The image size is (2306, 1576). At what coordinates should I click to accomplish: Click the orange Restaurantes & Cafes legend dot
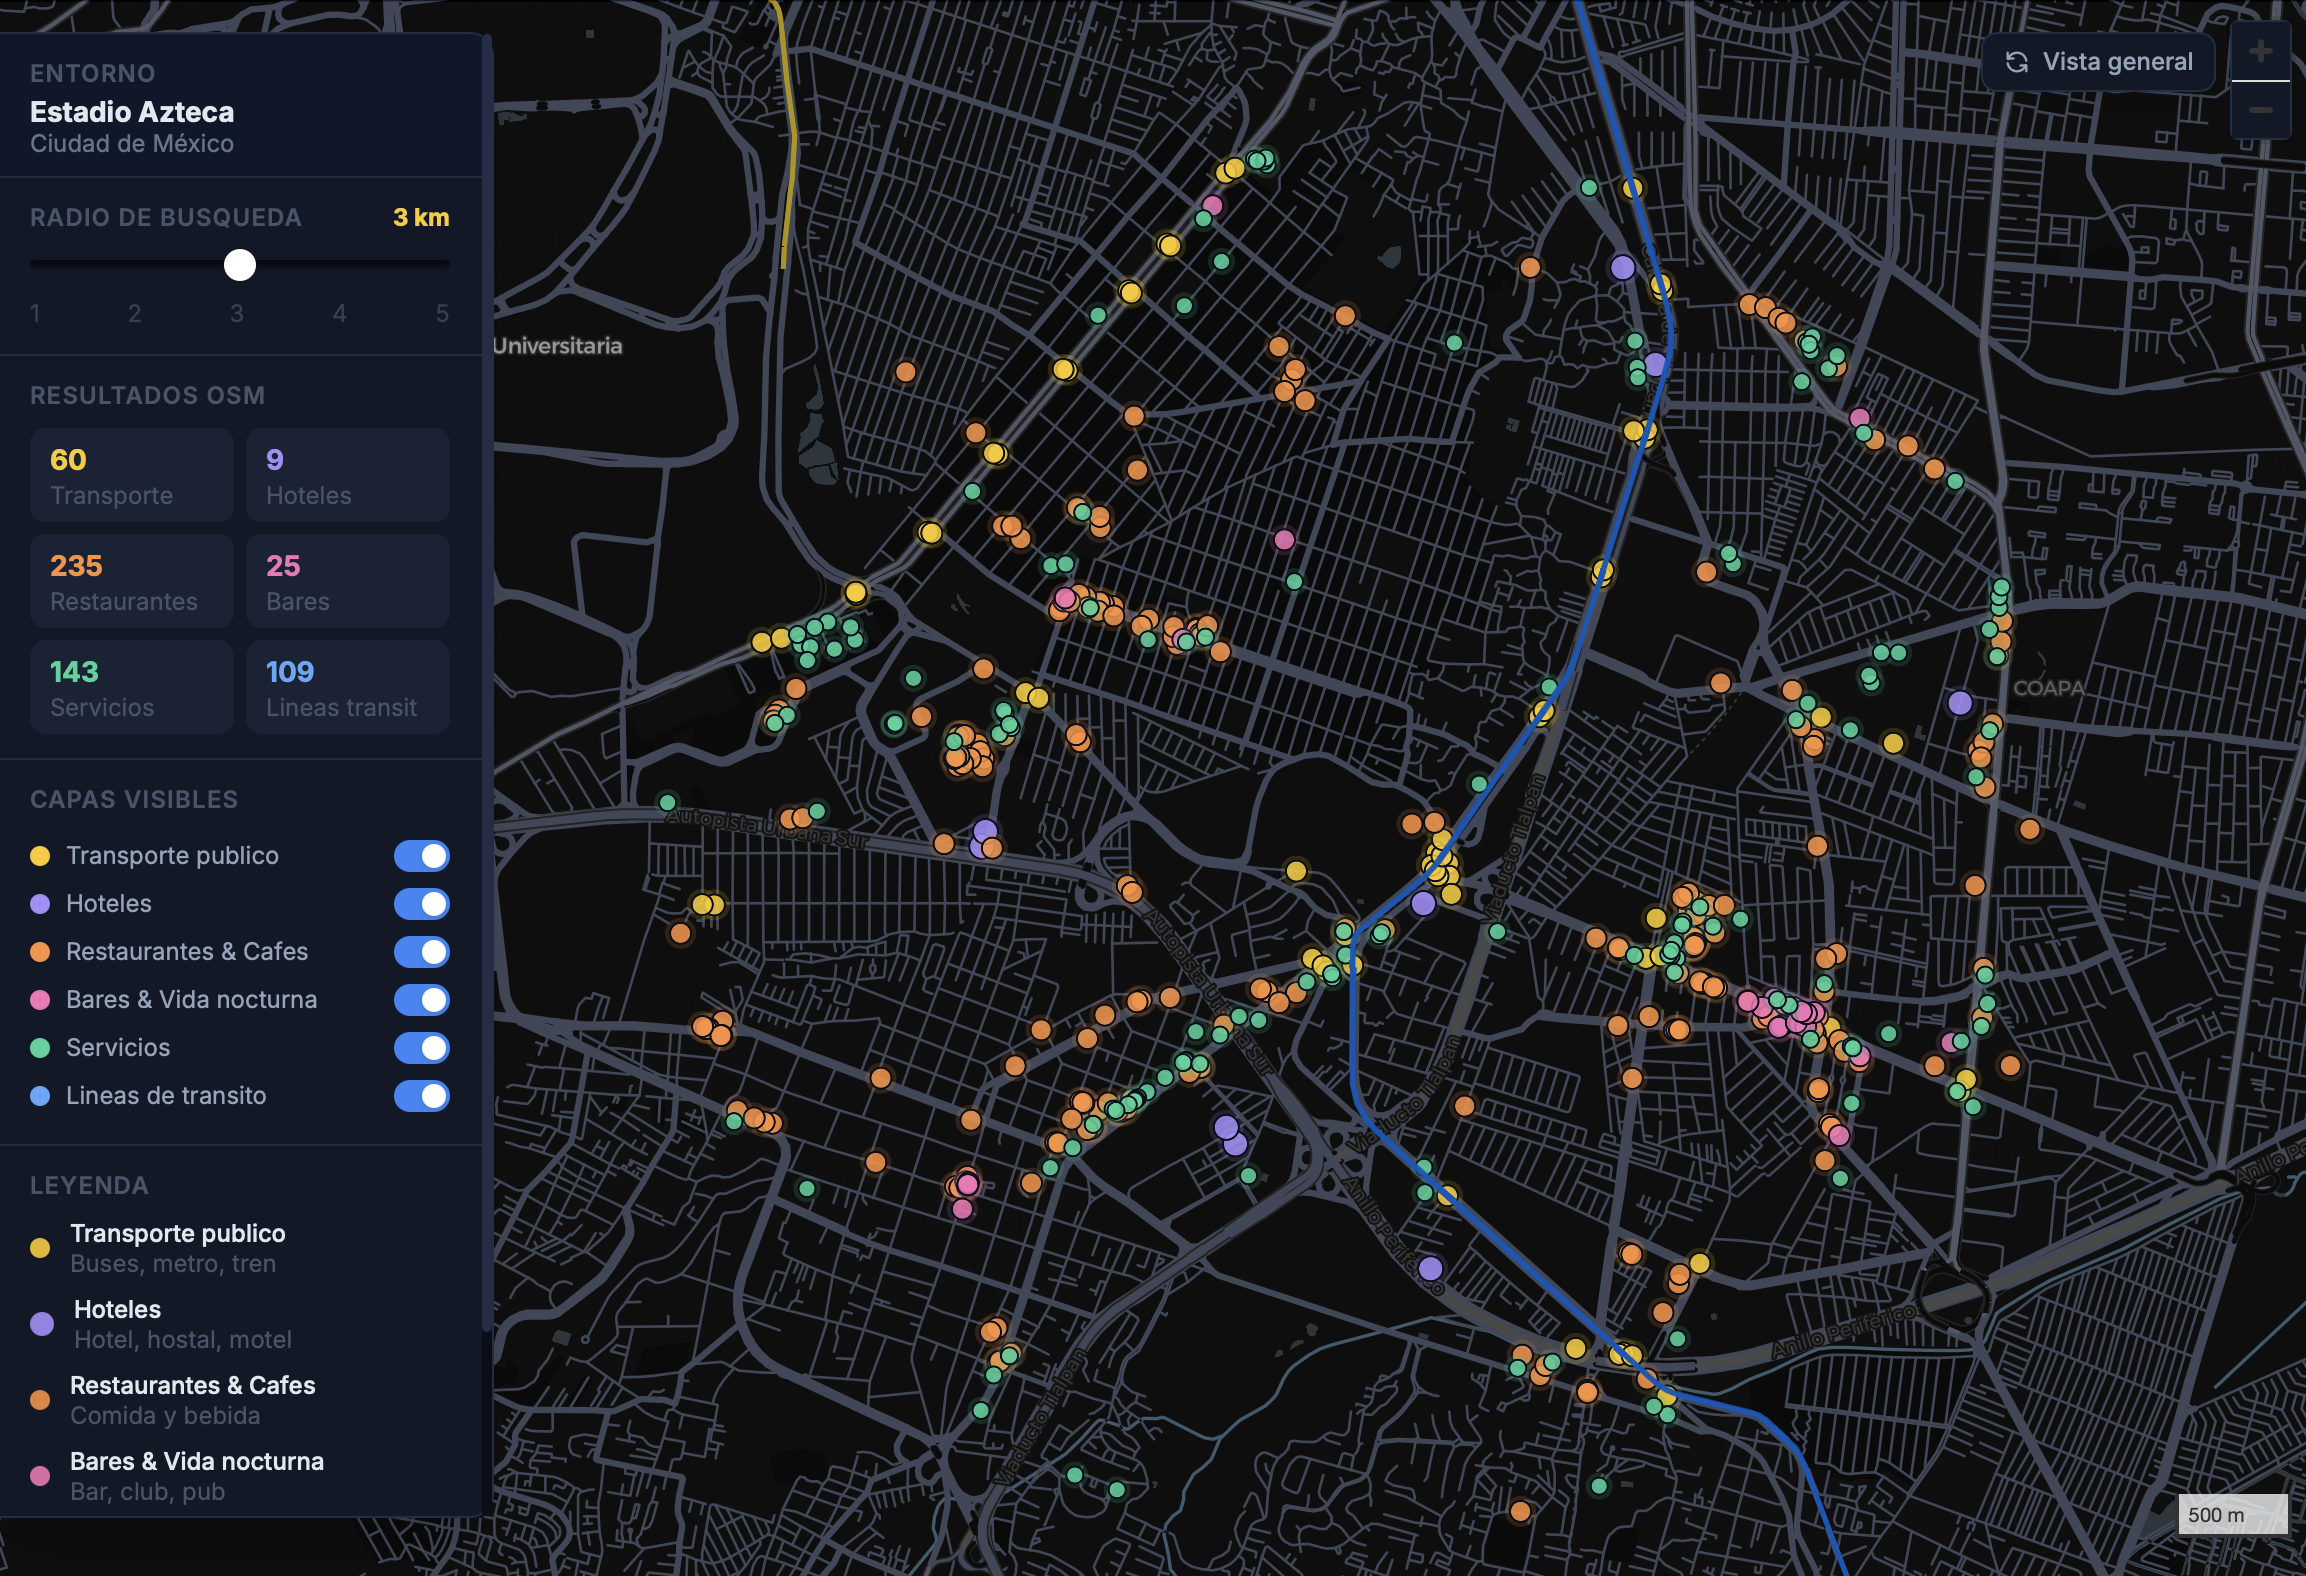tap(40, 1400)
